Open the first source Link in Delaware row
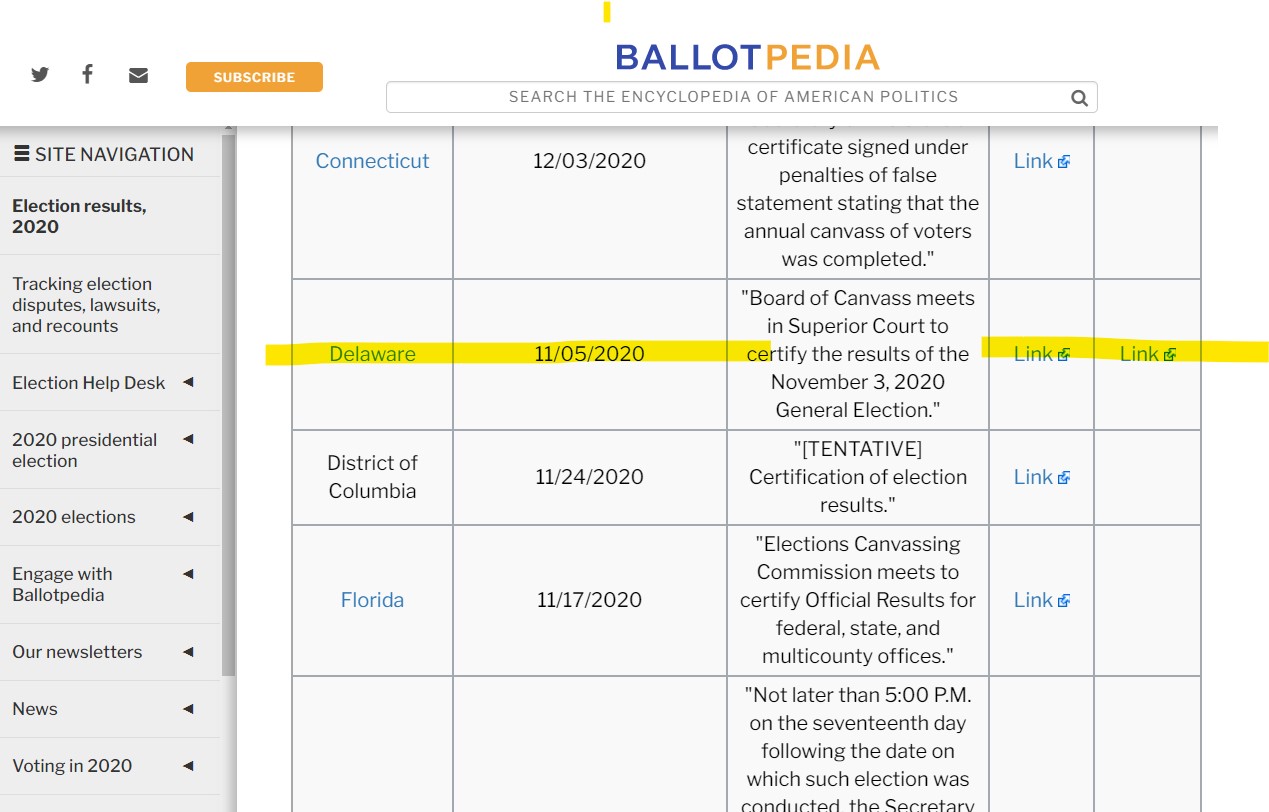Image resolution: width=1269 pixels, height=812 pixels. coord(1041,354)
